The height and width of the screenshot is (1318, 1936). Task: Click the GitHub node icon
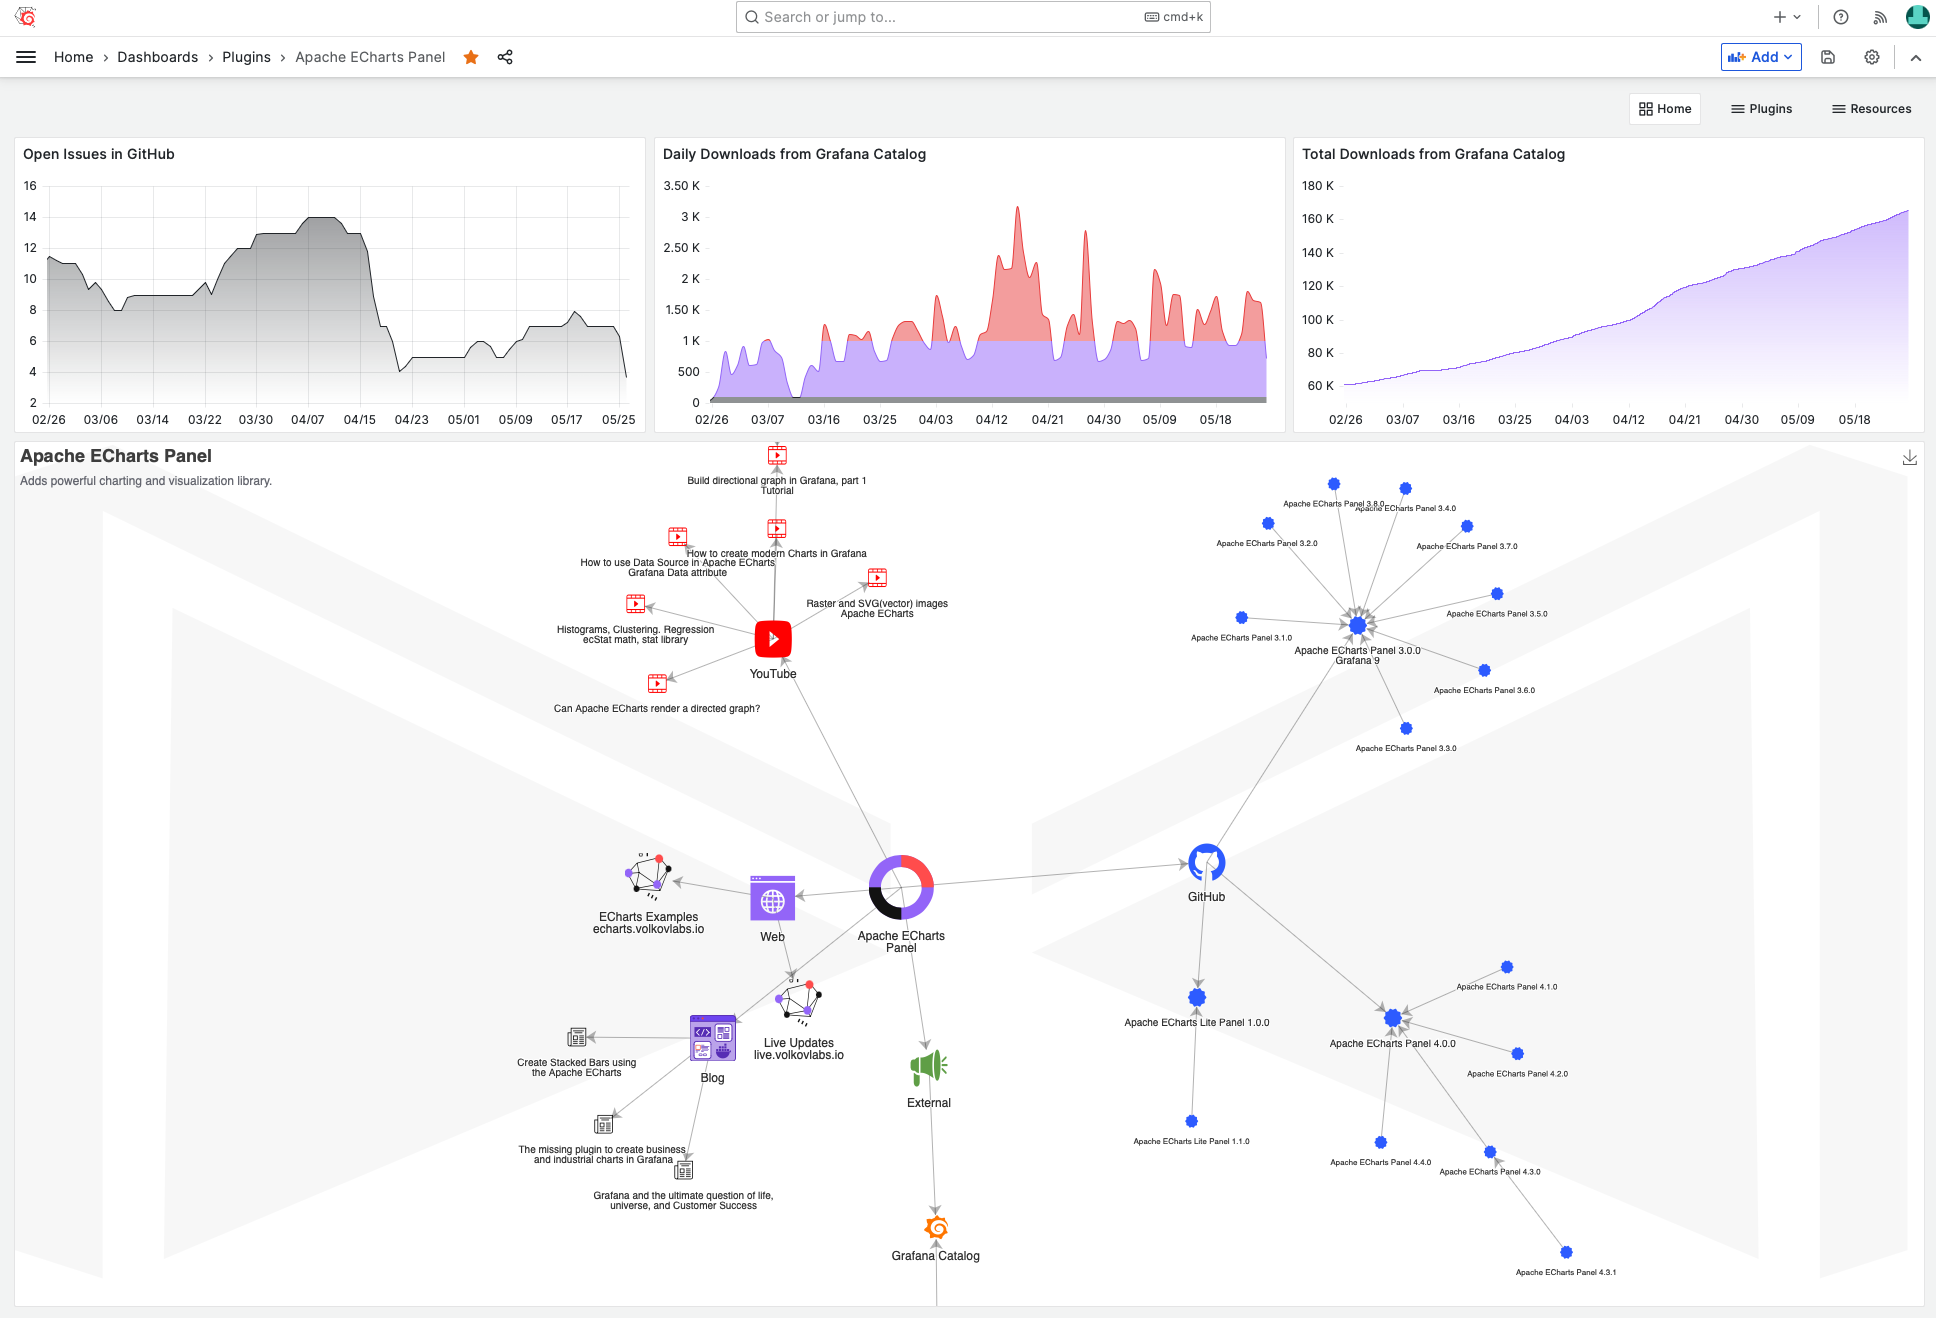pyautogui.click(x=1206, y=863)
